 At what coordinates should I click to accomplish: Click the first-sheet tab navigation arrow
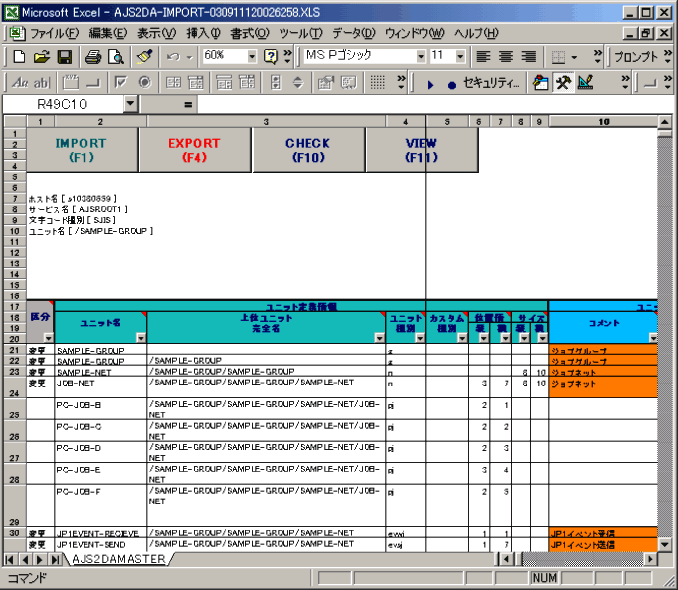pyautogui.click(x=10, y=559)
